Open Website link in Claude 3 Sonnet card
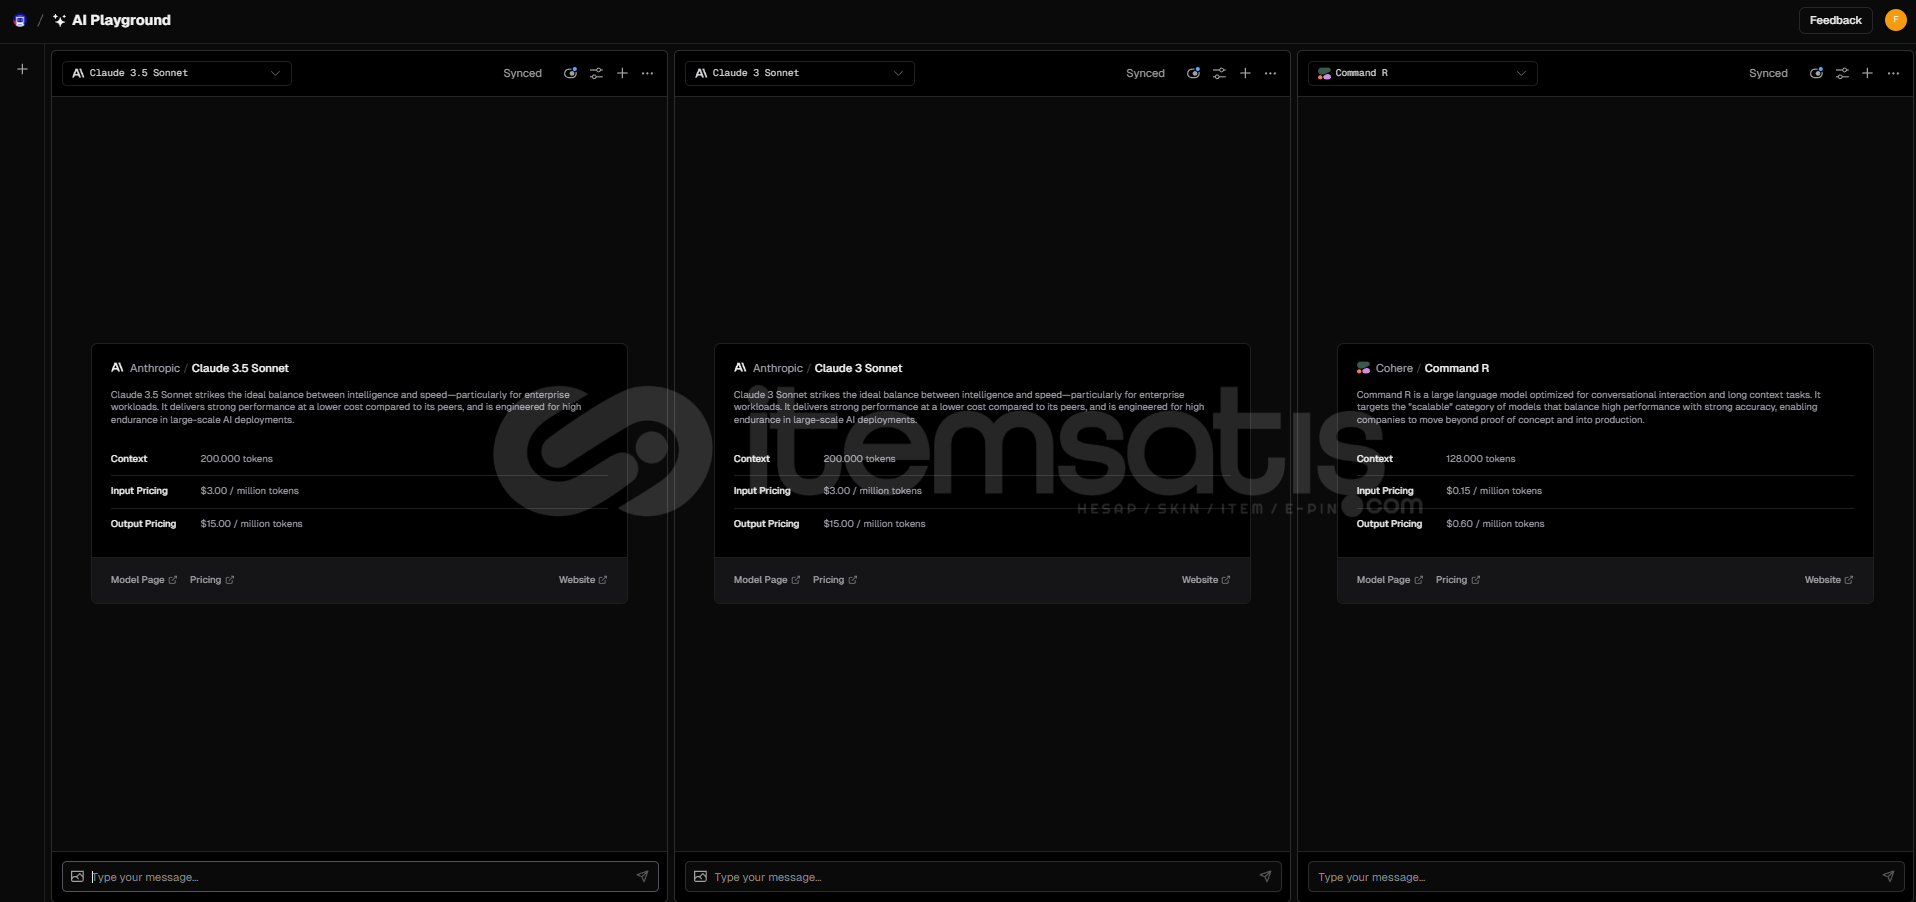 pyautogui.click(x=1206, y=580)
